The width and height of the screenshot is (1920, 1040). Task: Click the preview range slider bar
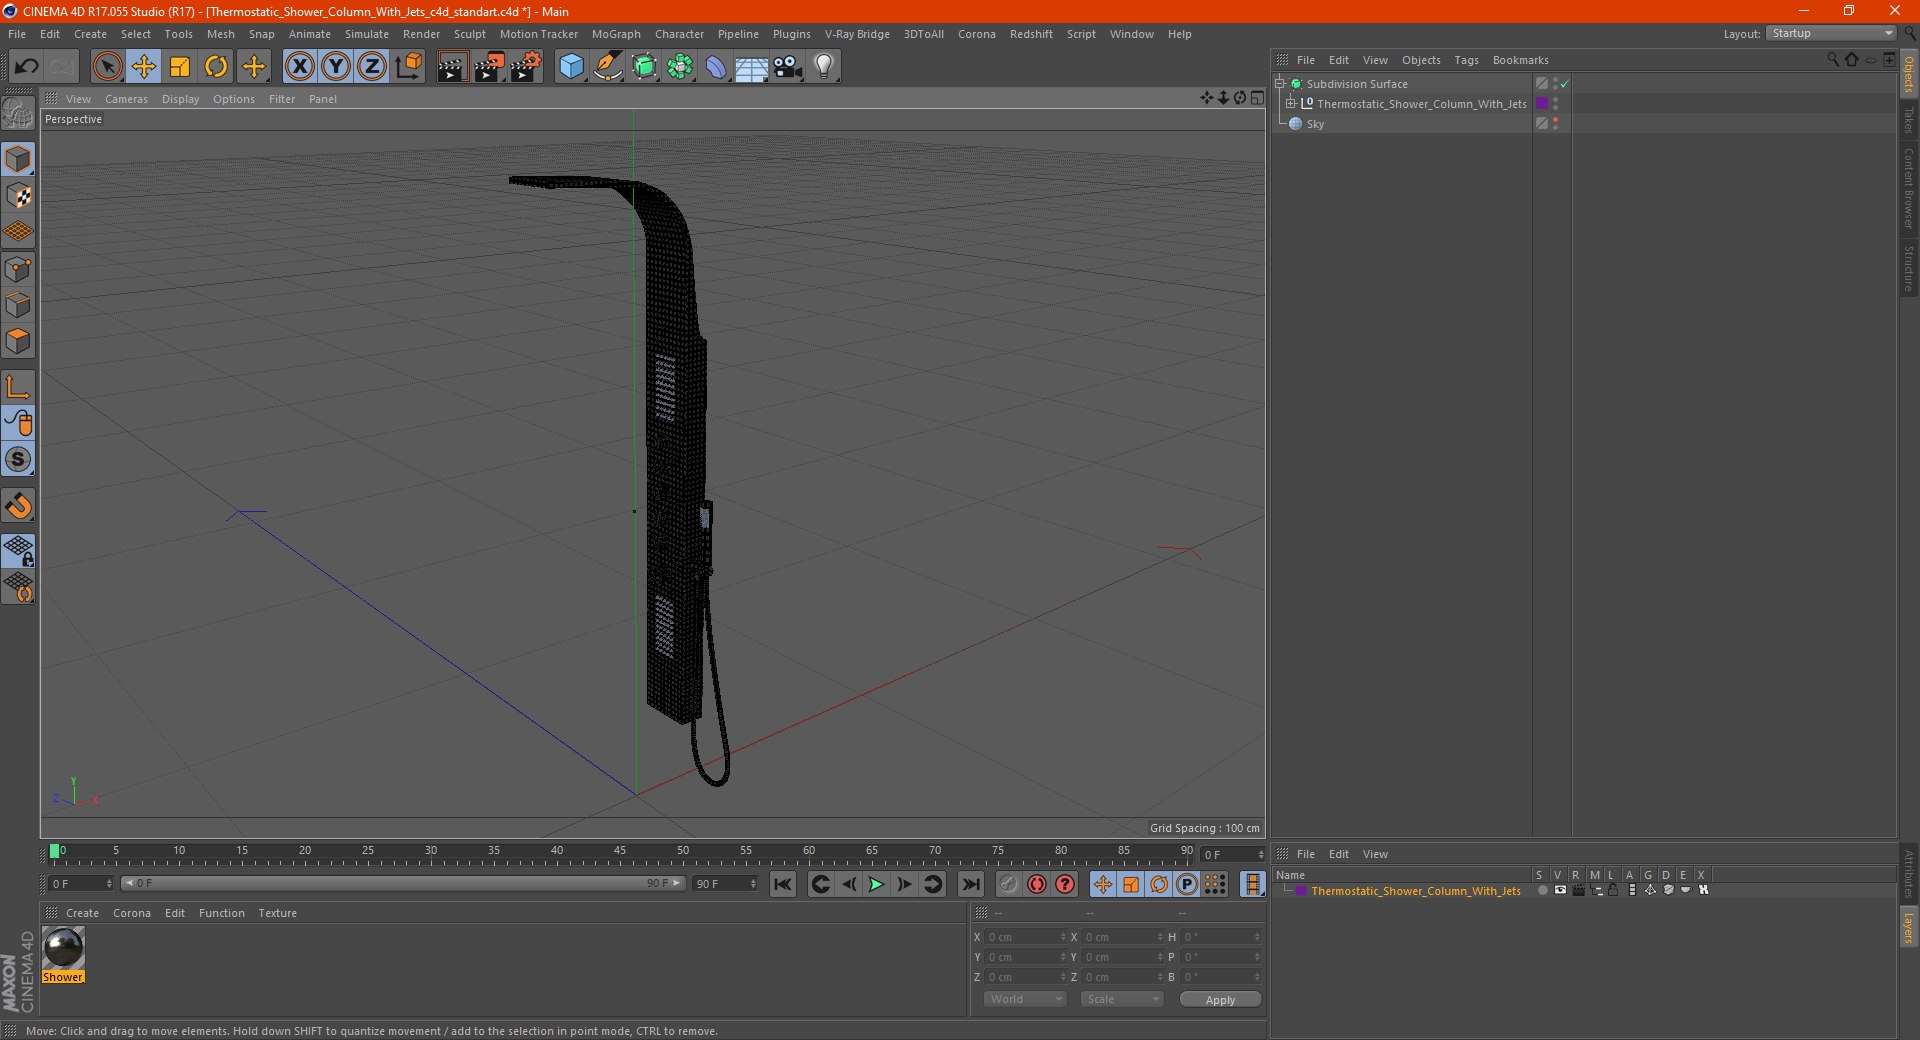403,883
